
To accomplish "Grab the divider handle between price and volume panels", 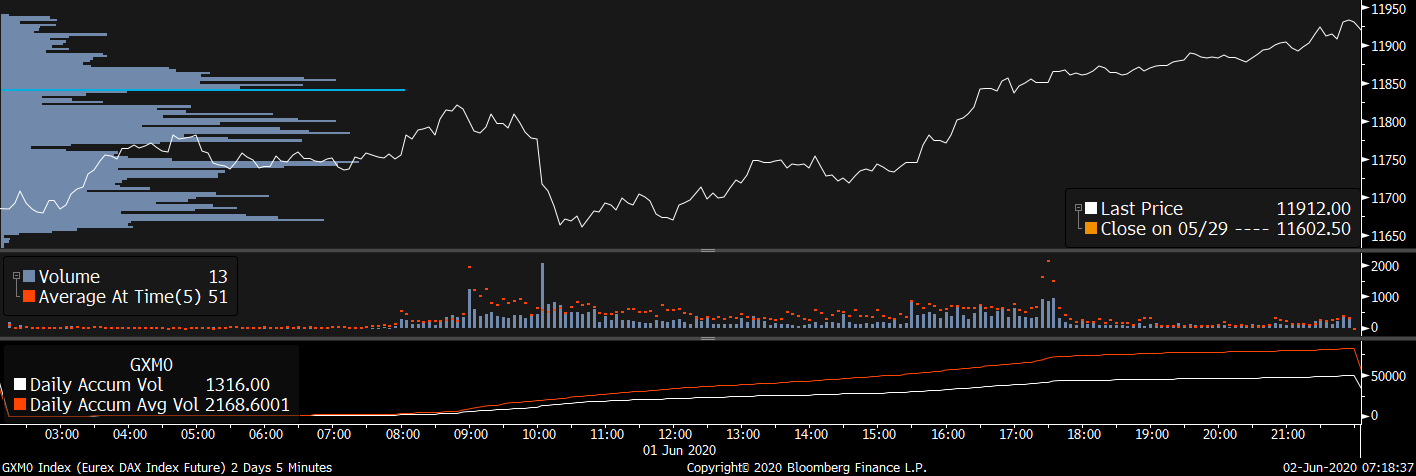I will [x=708, y=250].
